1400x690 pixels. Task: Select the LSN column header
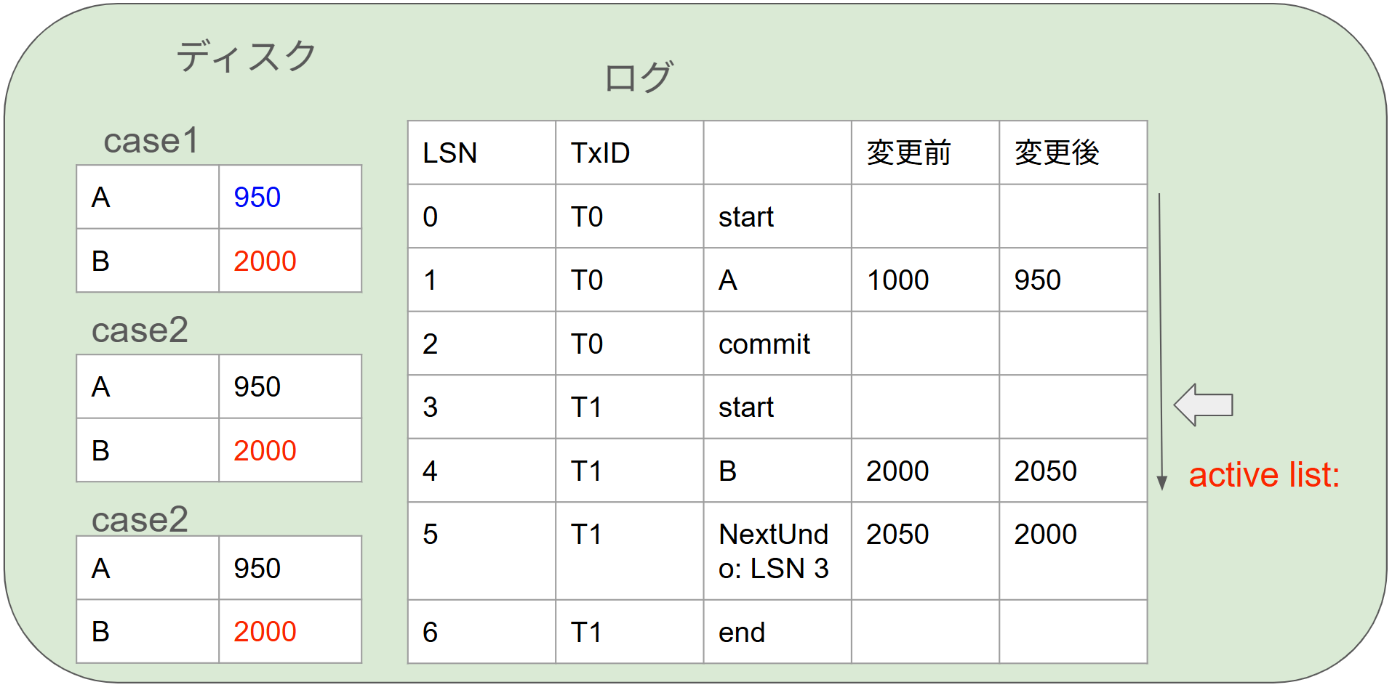point(482,153)
